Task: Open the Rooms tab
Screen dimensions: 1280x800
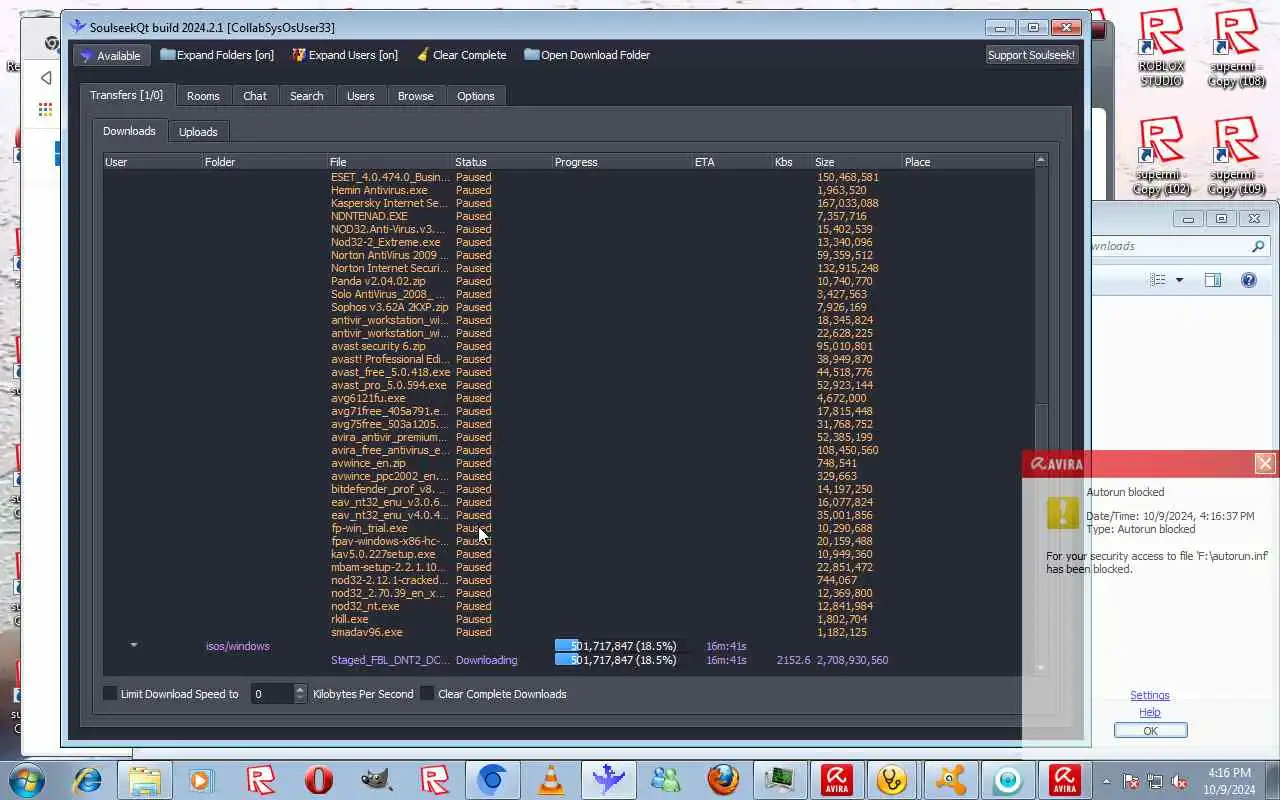Action: point(203,96)
